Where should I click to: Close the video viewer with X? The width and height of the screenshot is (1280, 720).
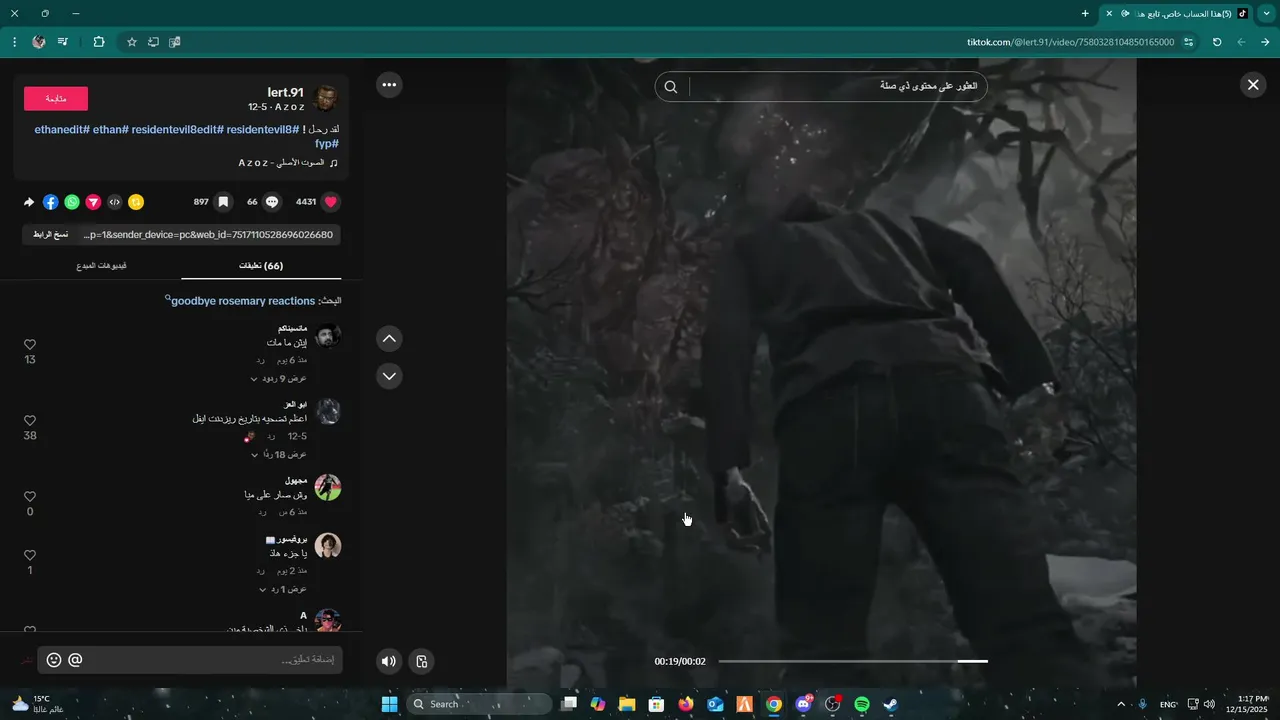(x=1253, y=85)
